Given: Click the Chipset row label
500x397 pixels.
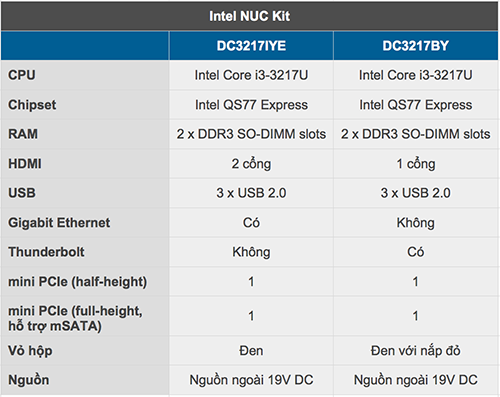Looking at the screenshot, I should click(32, 105).
